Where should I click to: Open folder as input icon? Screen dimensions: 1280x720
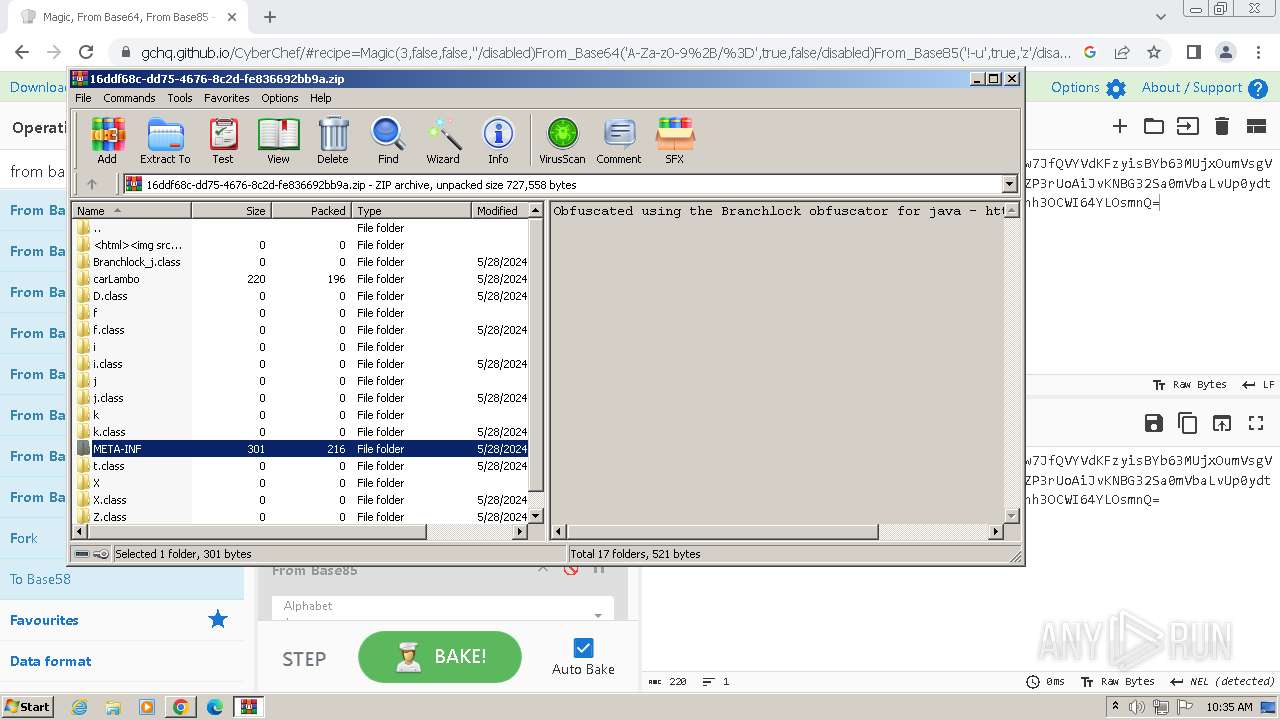click(1154, 126)
